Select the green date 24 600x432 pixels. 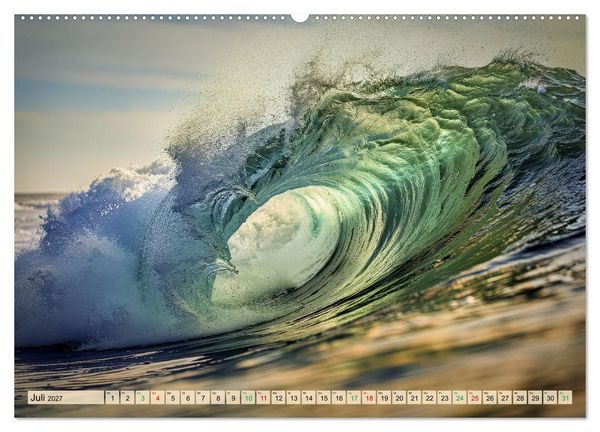point(460,398)
